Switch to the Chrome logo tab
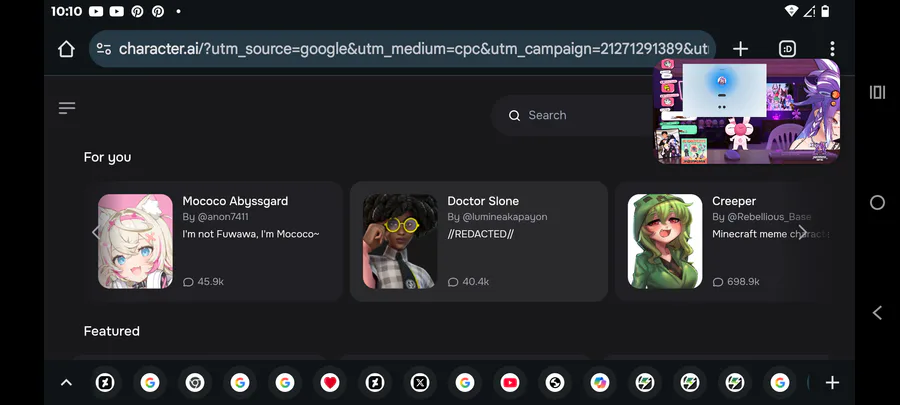 point(195,383)
